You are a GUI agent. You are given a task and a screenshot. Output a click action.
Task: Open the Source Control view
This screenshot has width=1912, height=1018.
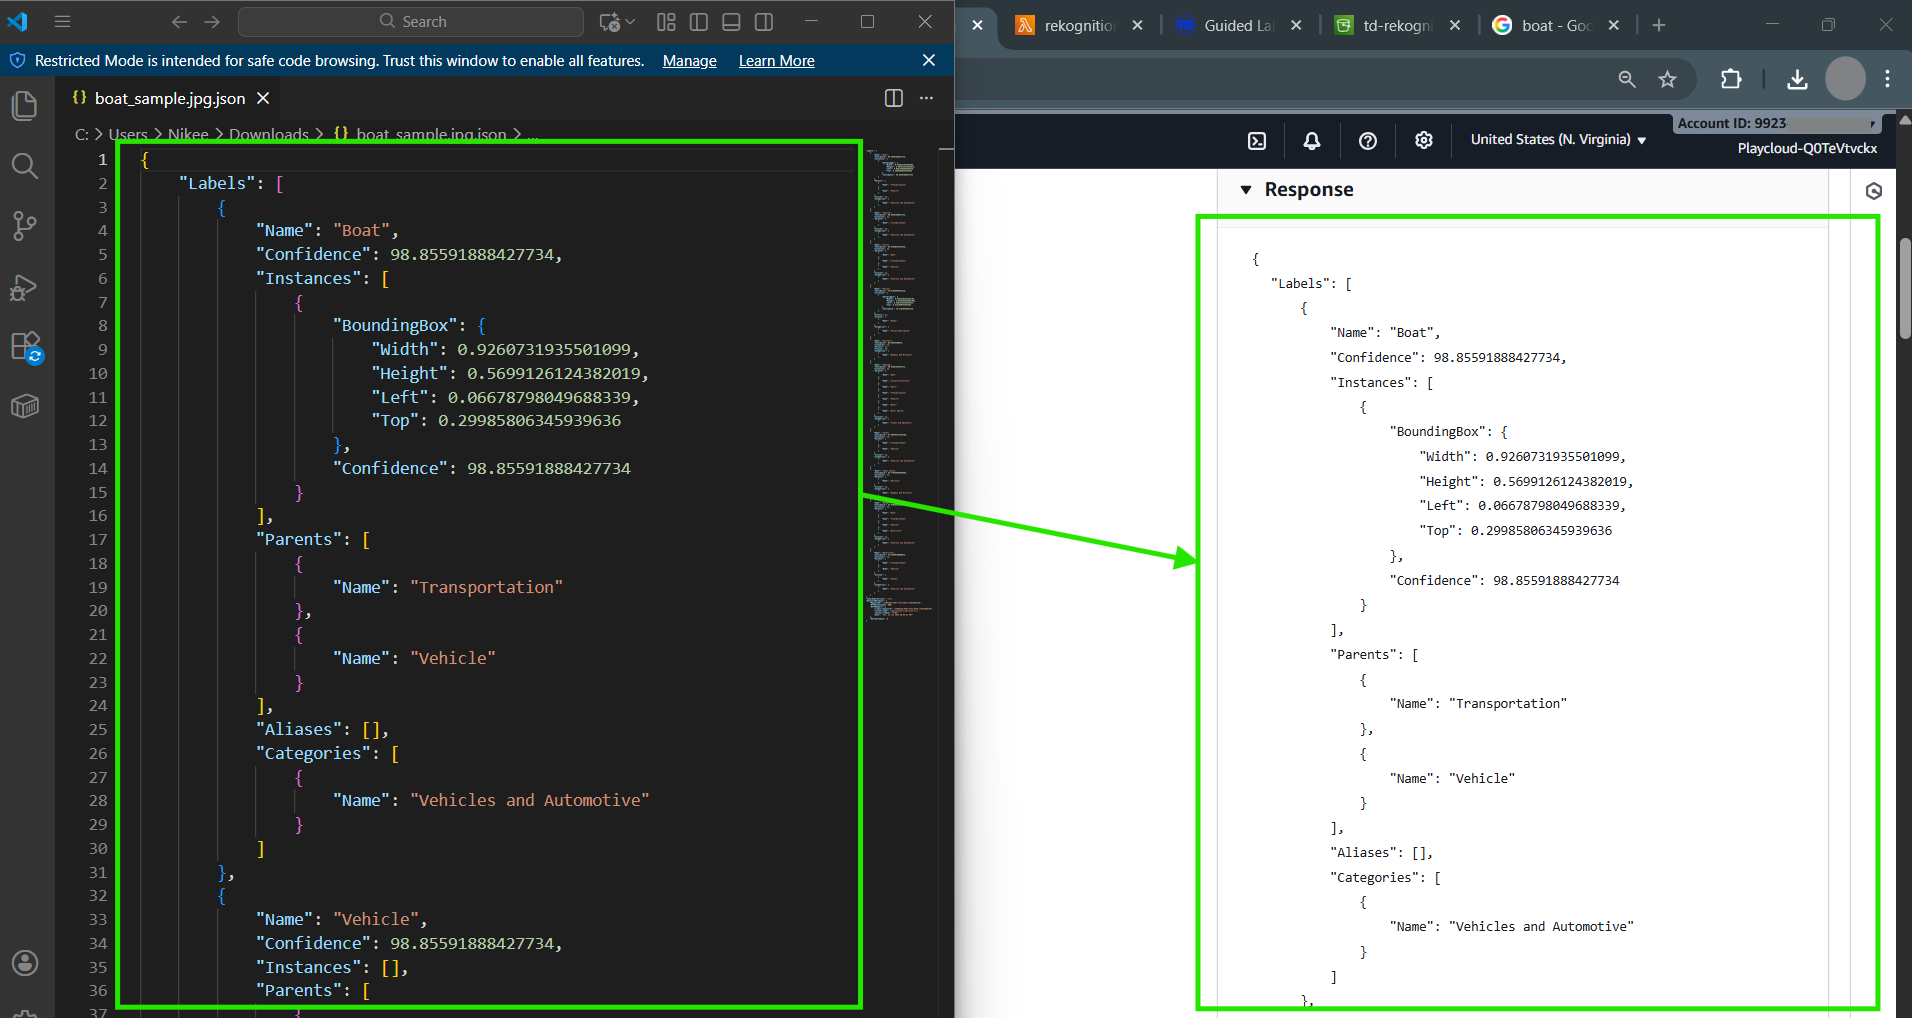pyautogui.click(x=25, y=226)
